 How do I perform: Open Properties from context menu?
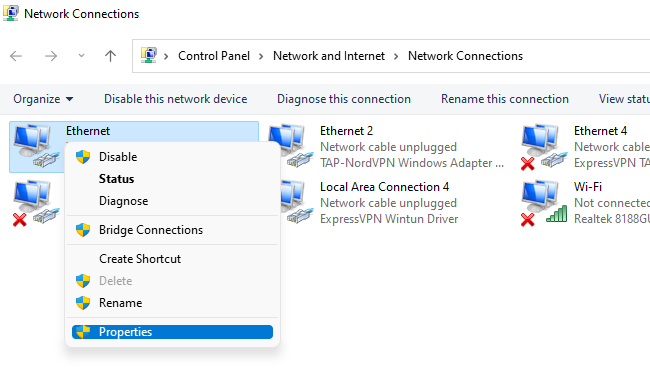(x=172, y=332)
